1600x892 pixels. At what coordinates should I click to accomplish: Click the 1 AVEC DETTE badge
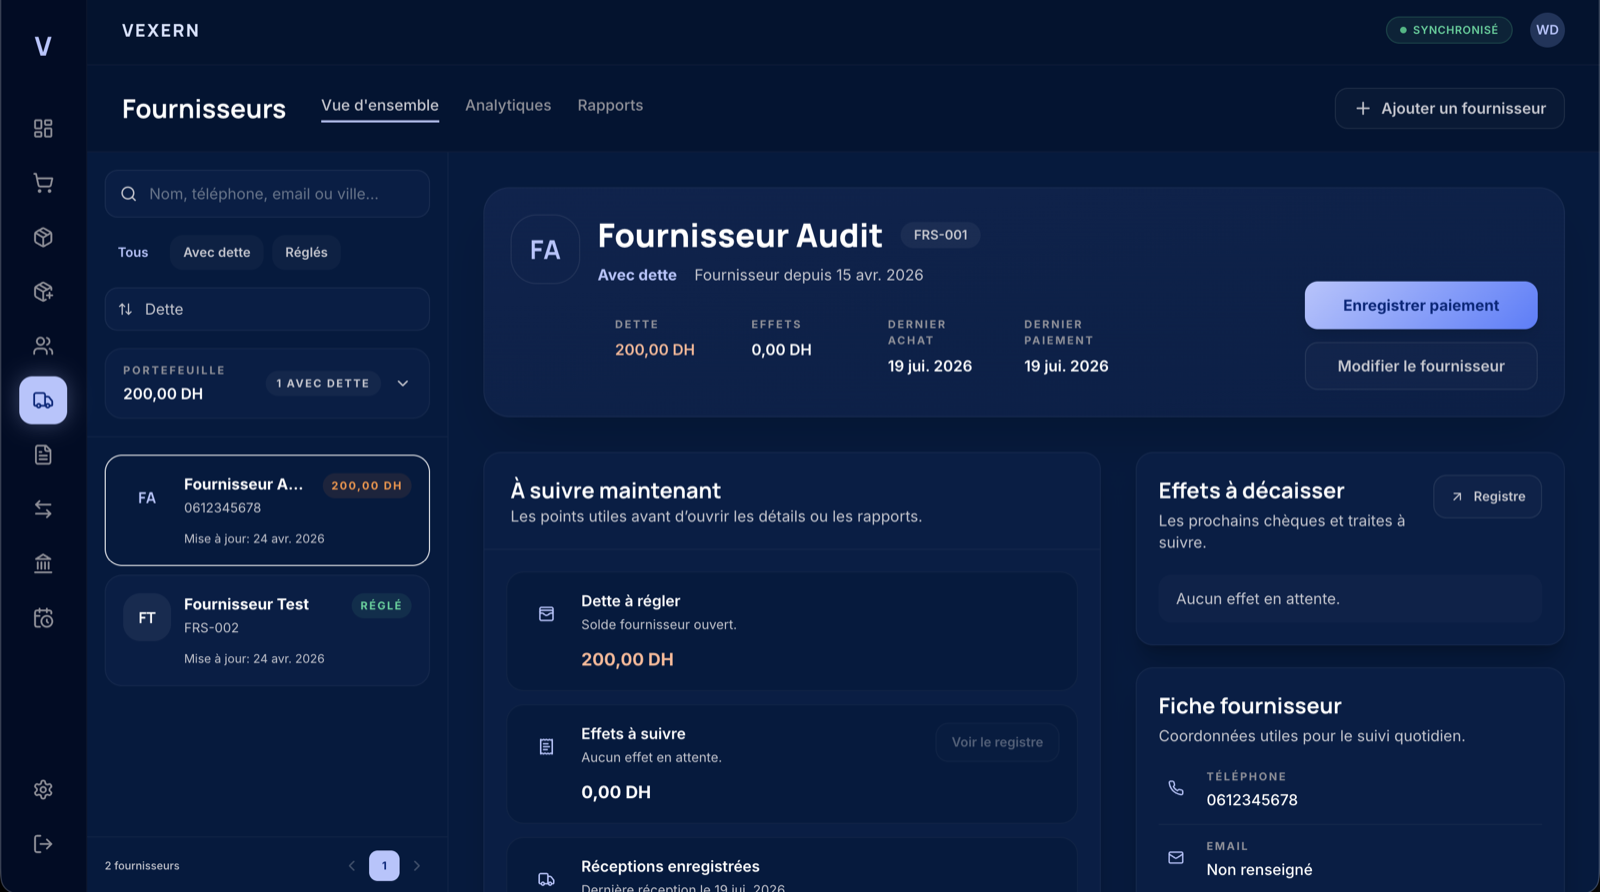click(323, 383)
